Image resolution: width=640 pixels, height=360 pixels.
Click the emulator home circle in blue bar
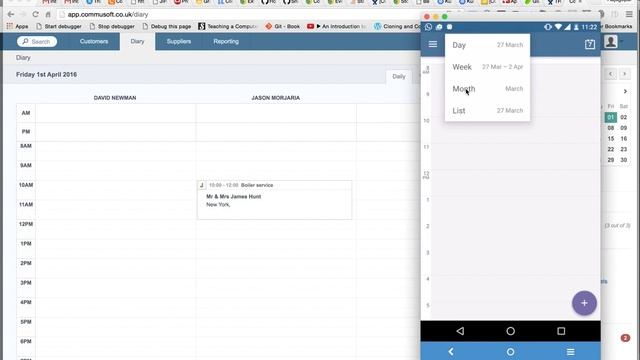tap(510, 351)
